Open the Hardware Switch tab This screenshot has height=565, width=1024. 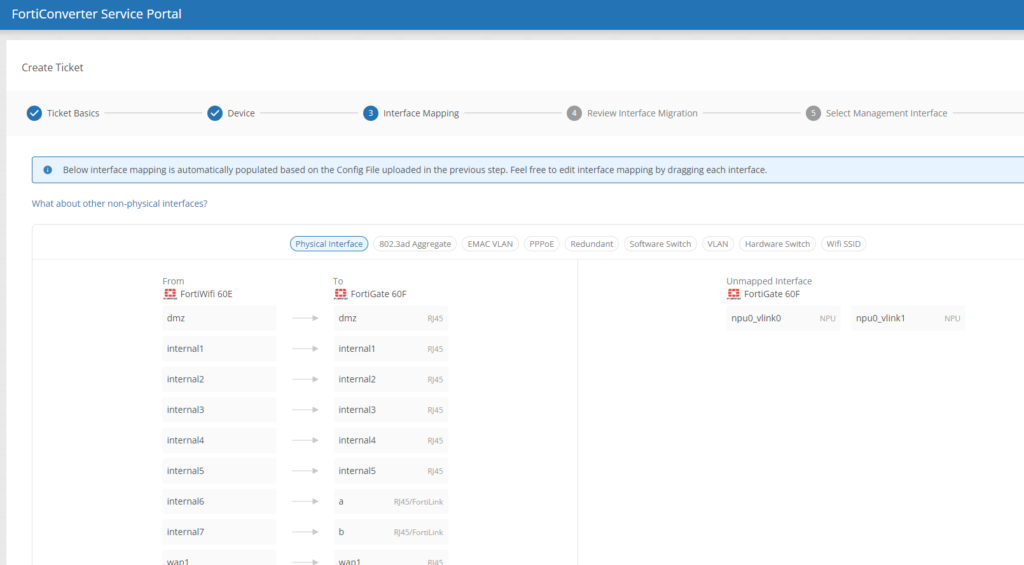coord(777,244)
